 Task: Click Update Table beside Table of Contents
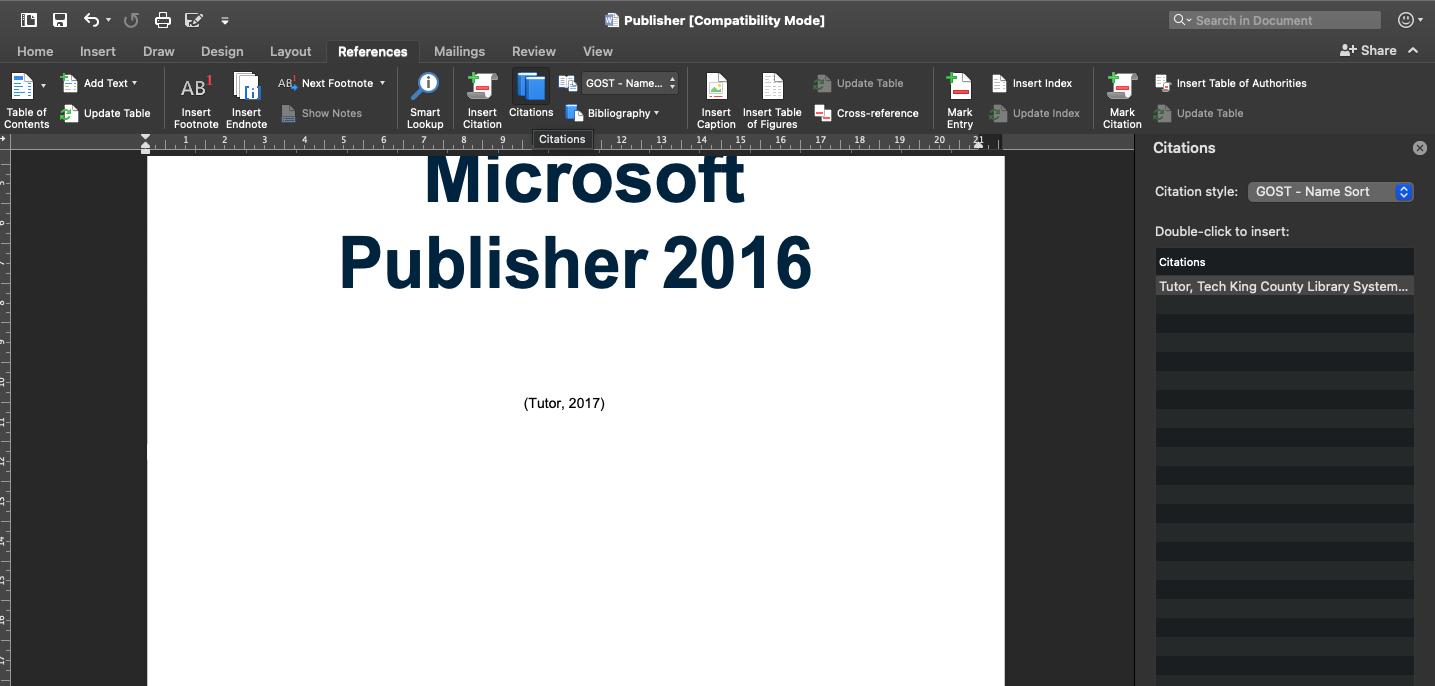point(105,113)
